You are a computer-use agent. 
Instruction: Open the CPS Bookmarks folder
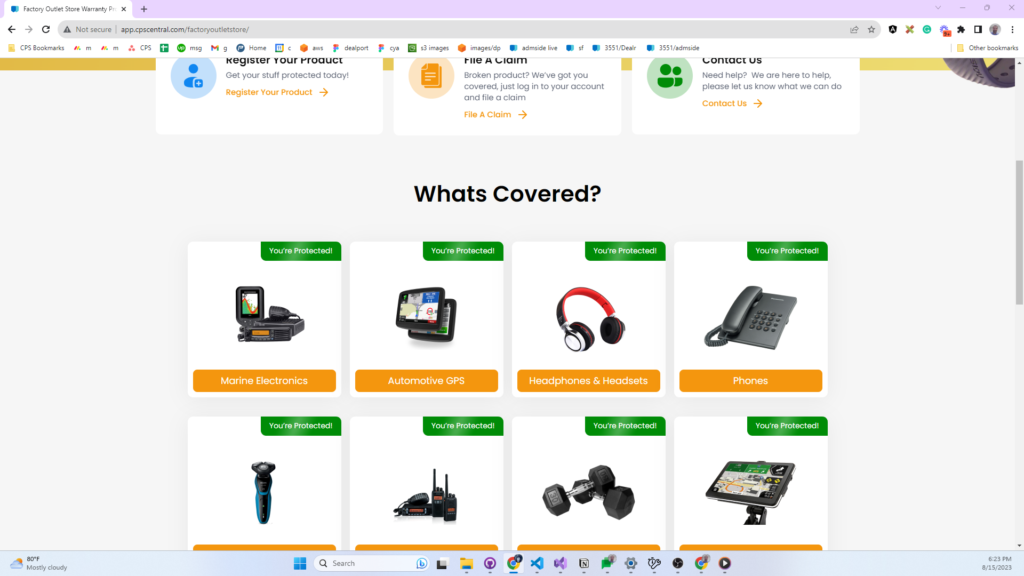pyautogui.click(x=36, y=47)
